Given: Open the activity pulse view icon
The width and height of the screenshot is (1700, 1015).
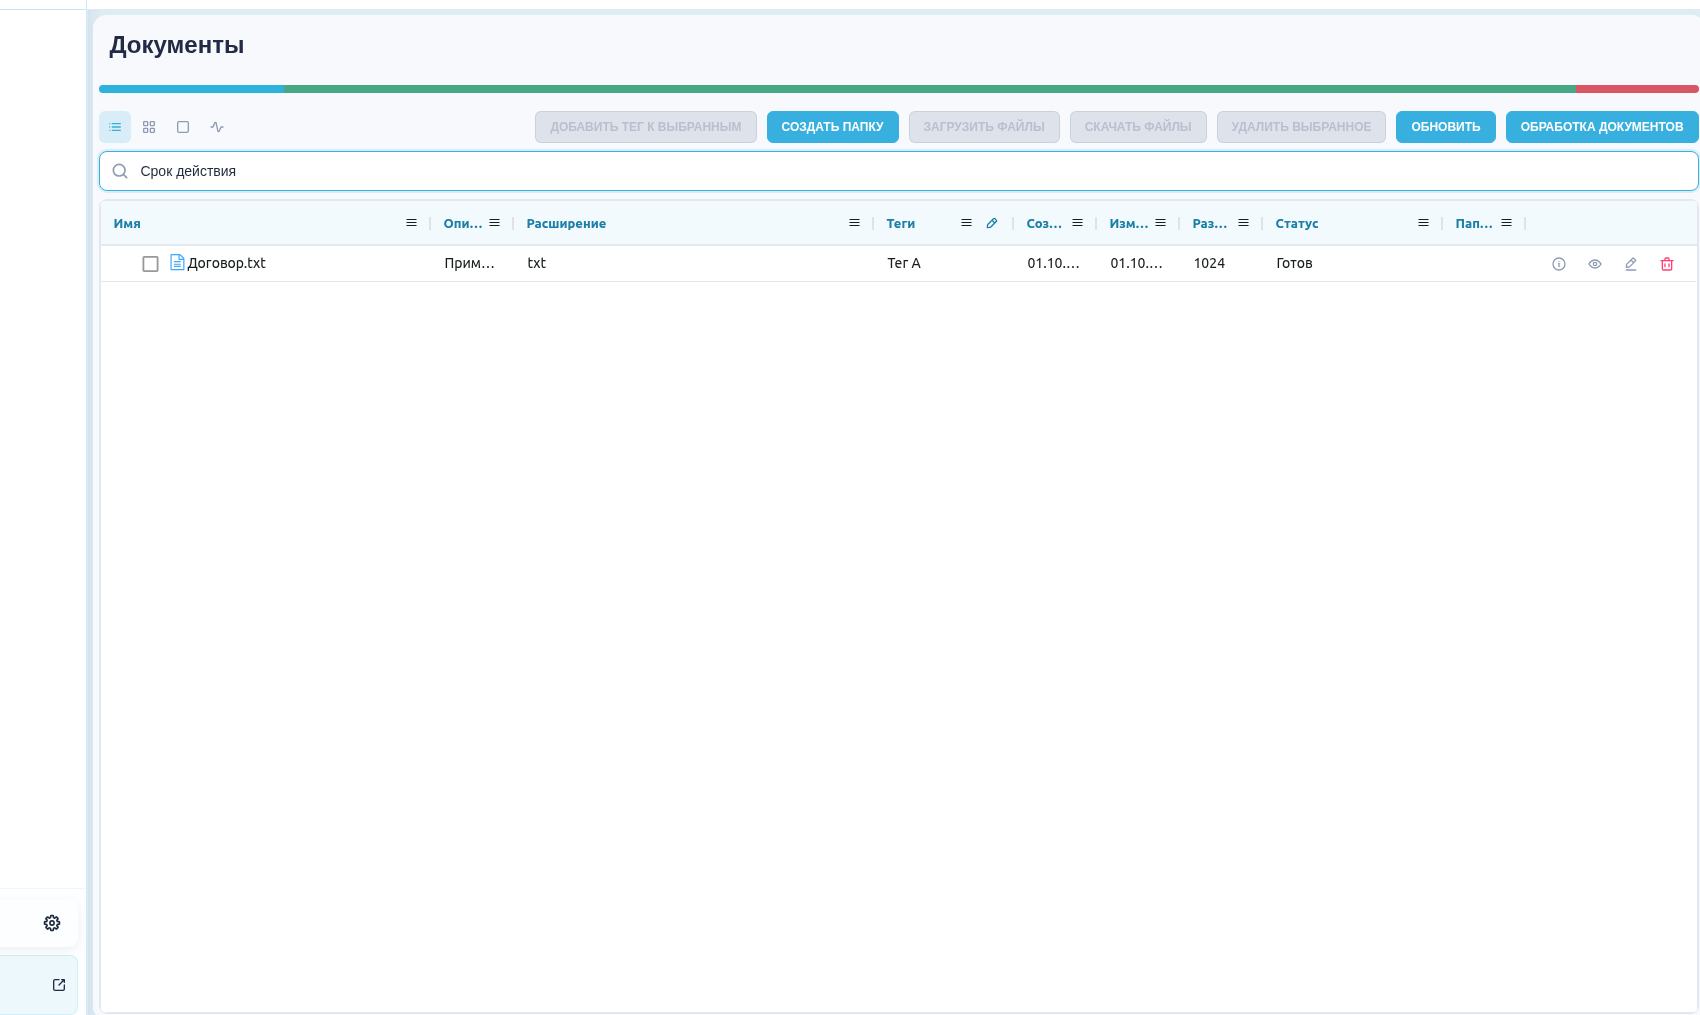Looking at the screenshot, I should (x=217, y=127).
